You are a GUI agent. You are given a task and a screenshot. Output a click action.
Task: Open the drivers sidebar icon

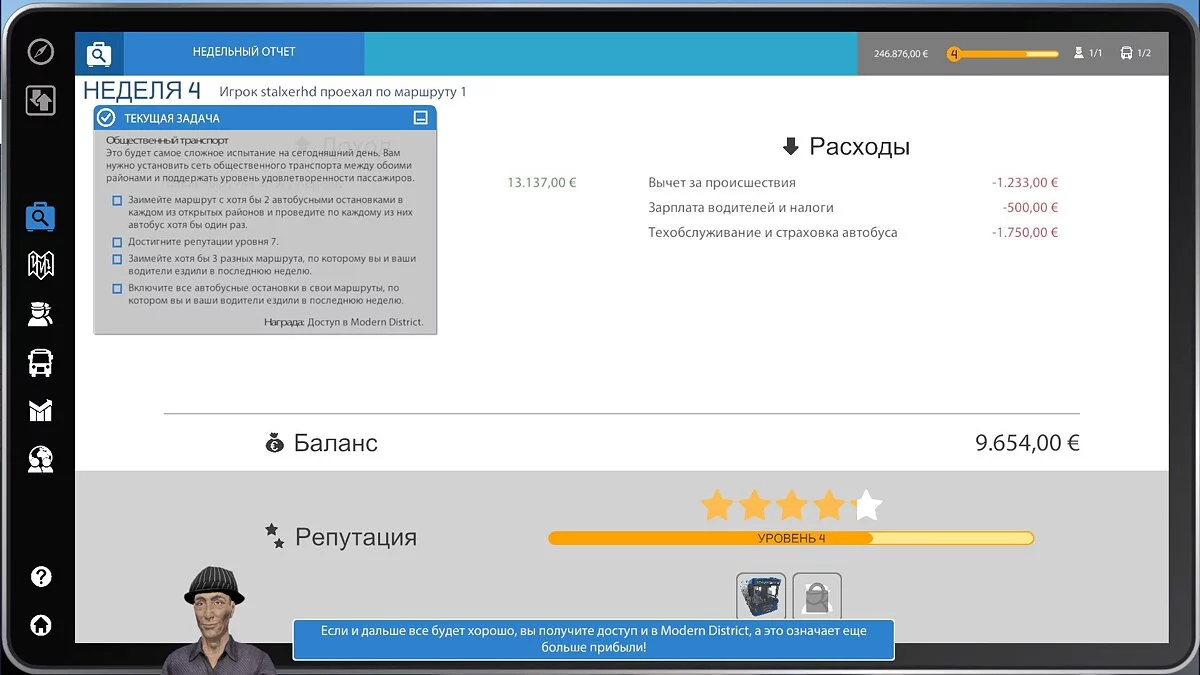click(x=40, y=314)
